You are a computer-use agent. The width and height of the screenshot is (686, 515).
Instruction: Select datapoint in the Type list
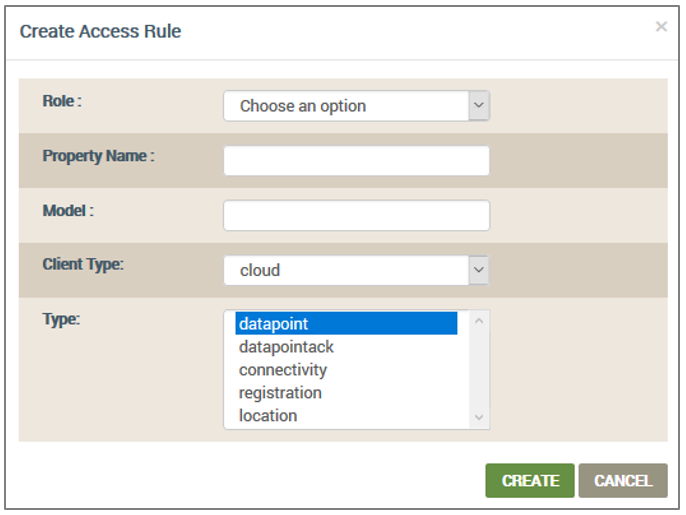346,323
